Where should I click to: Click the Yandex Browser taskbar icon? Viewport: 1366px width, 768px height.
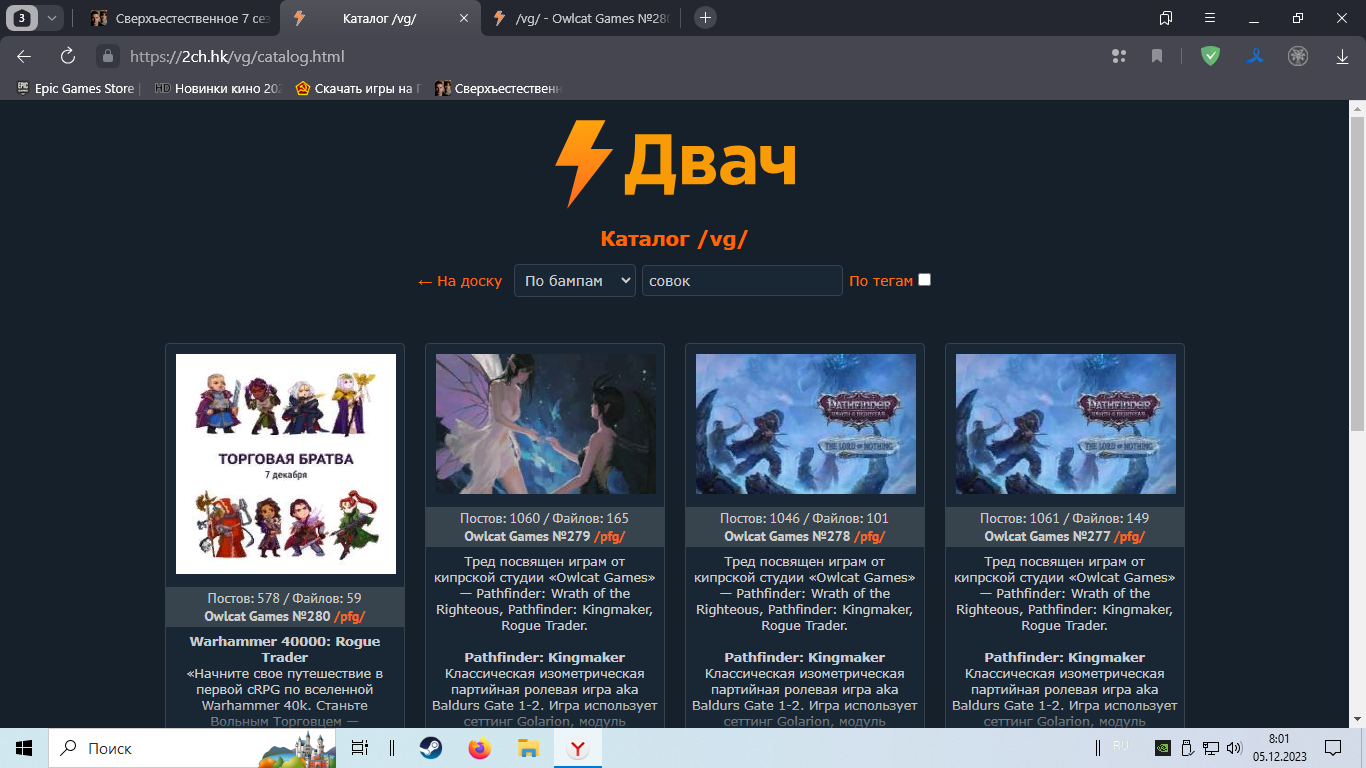578,748
